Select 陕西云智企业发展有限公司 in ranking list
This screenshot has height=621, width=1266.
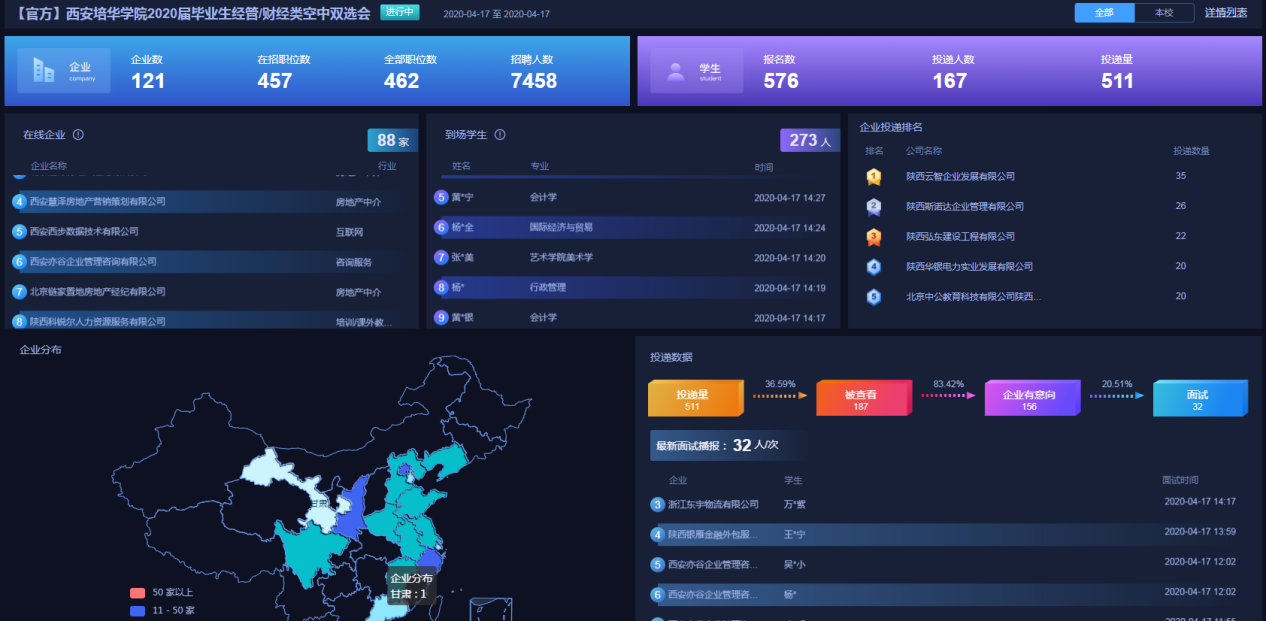960,177
